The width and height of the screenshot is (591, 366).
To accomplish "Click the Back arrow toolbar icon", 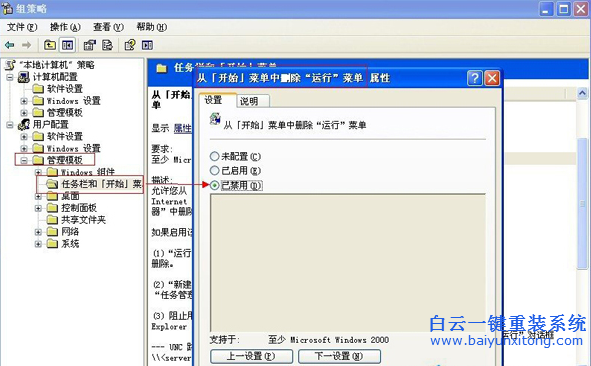I will click(9, 46).
